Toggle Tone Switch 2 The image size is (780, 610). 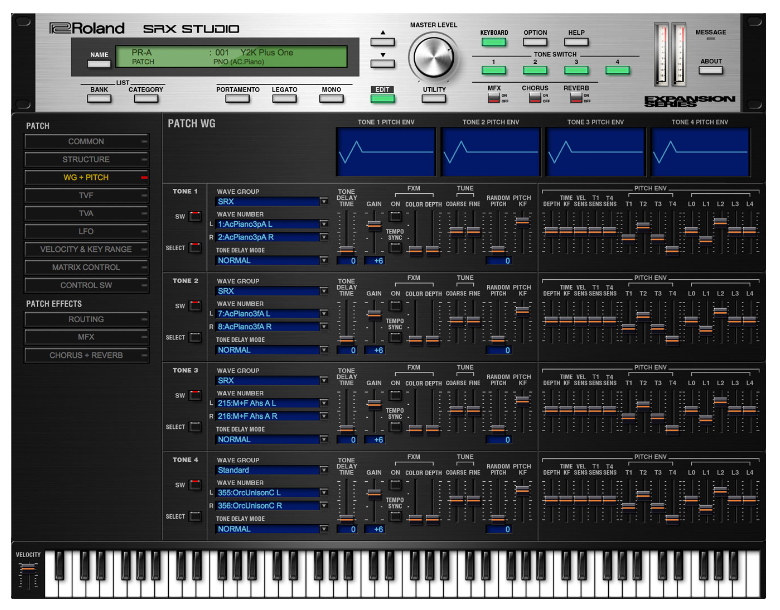coord(535,70)
